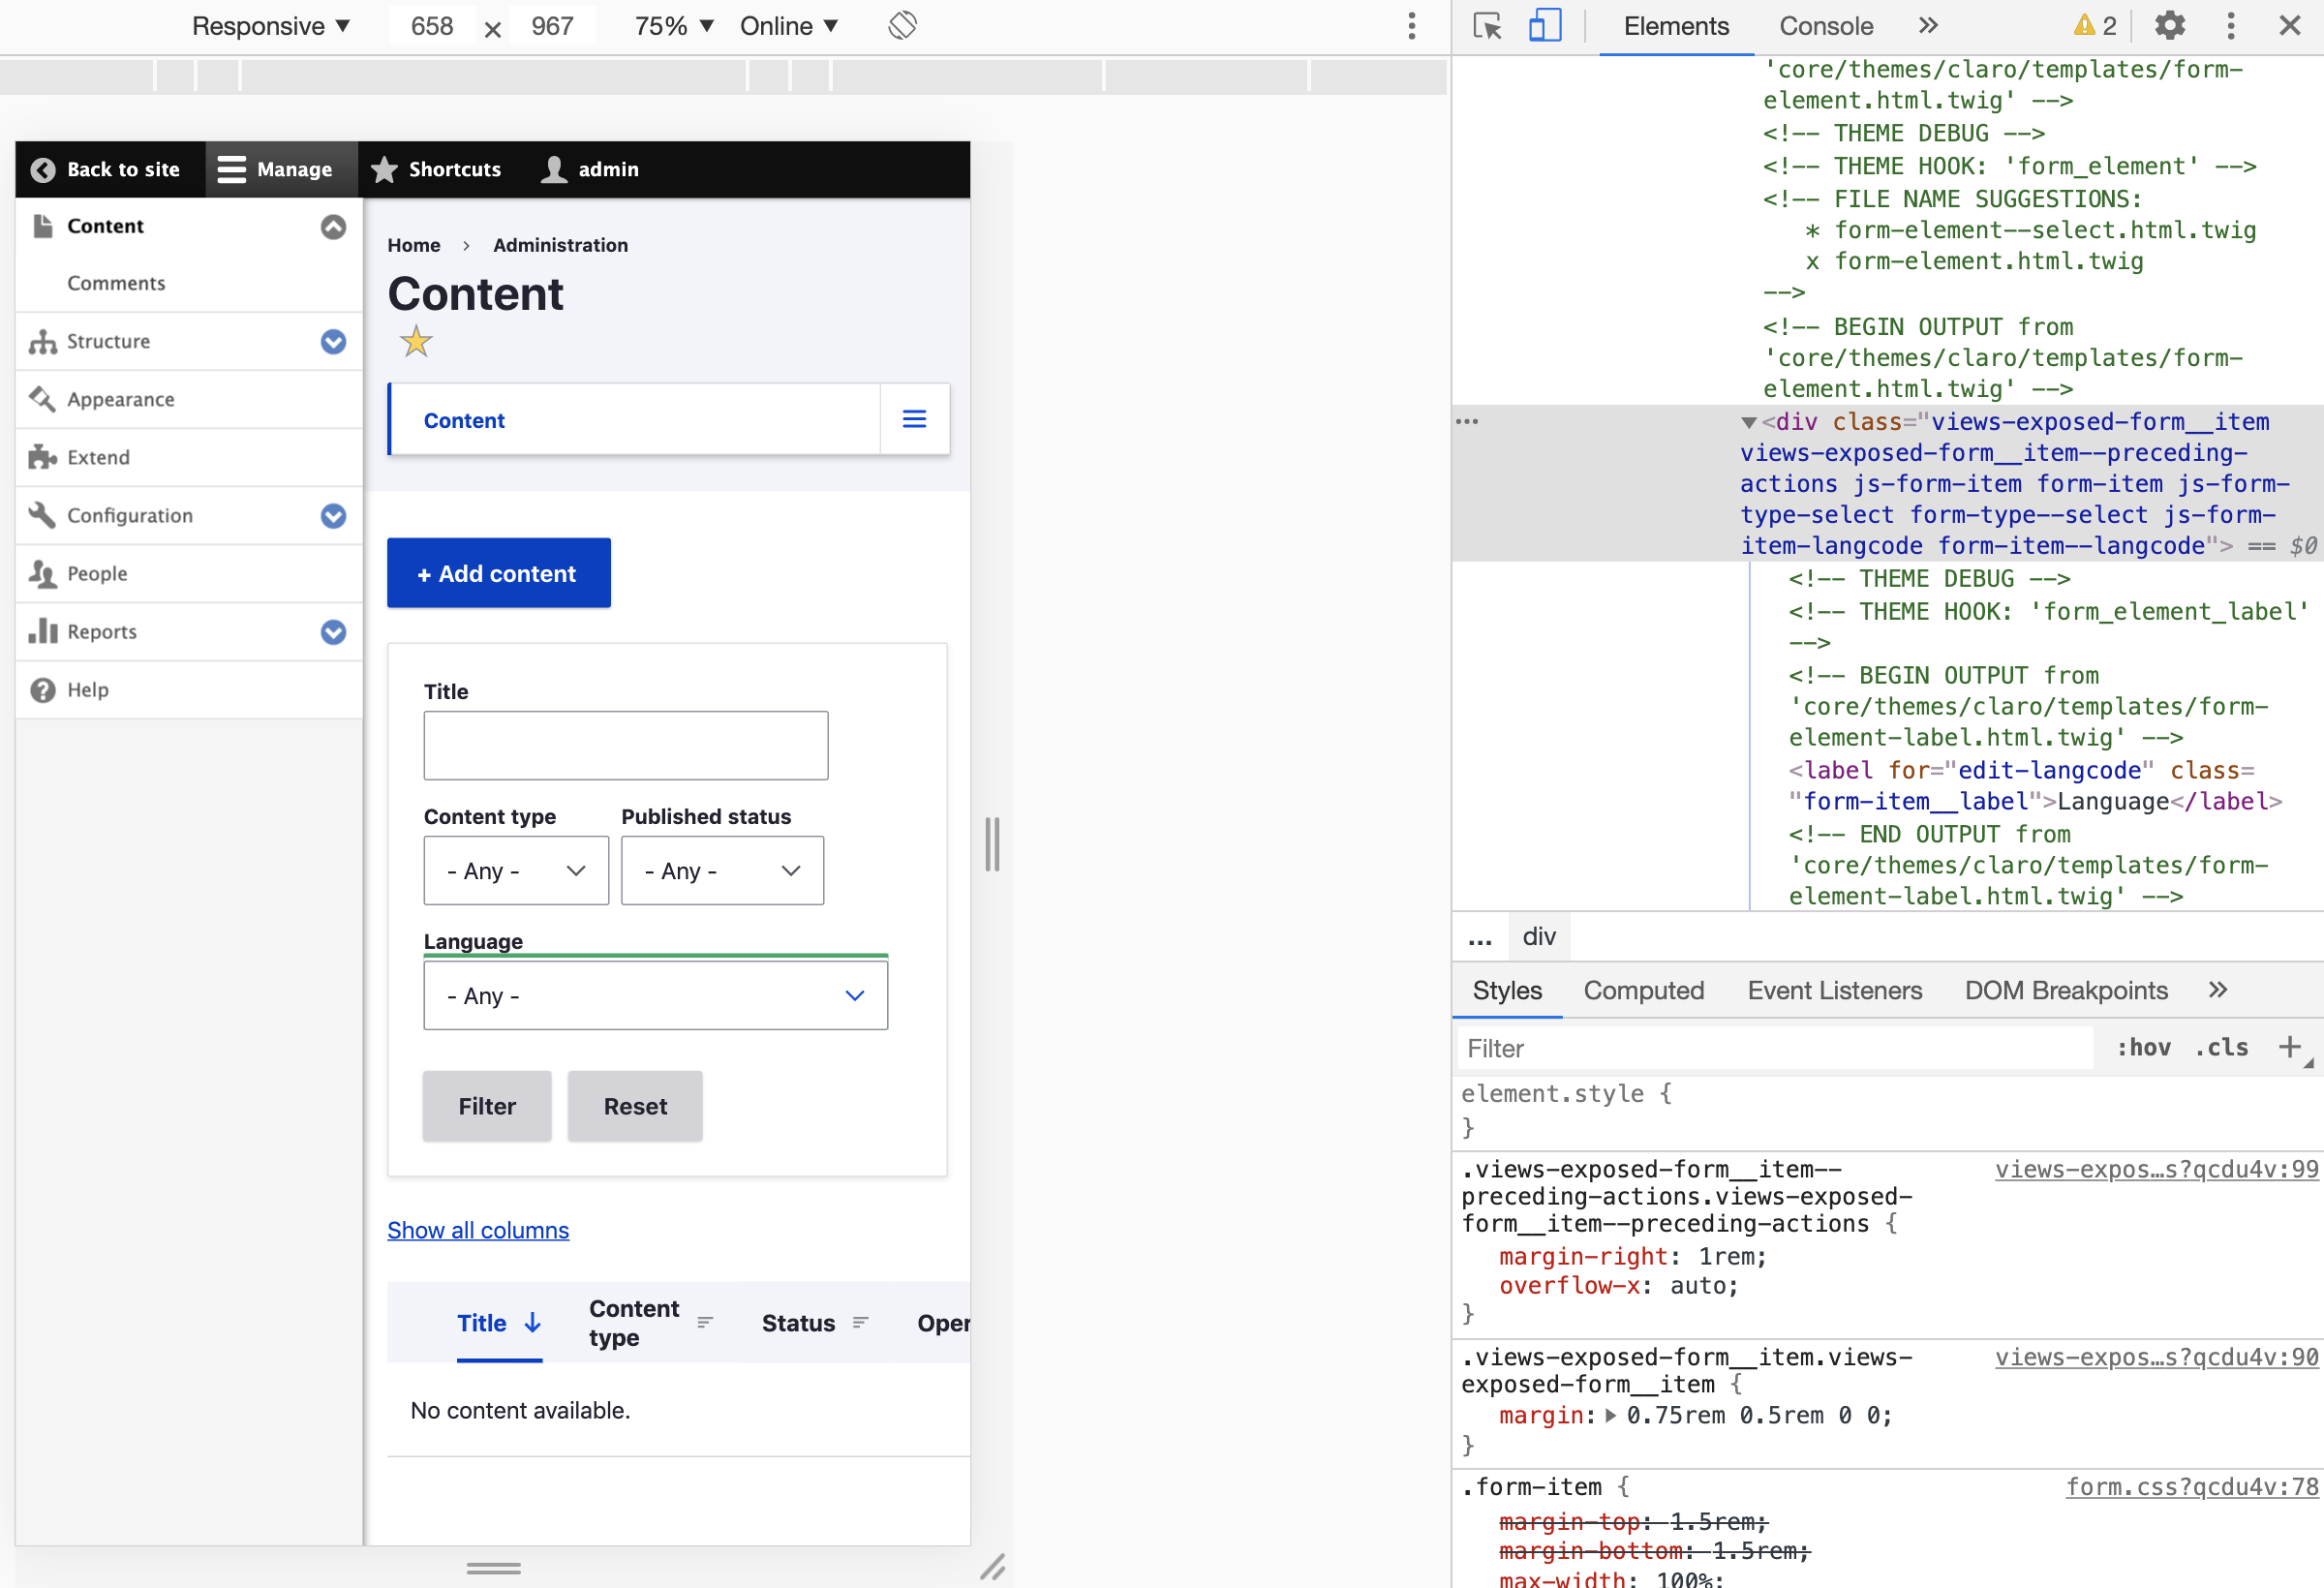The height and width of the screenshot is (1588, 2324).
Task: Open DevTools settings gear
Action: 2169,25
